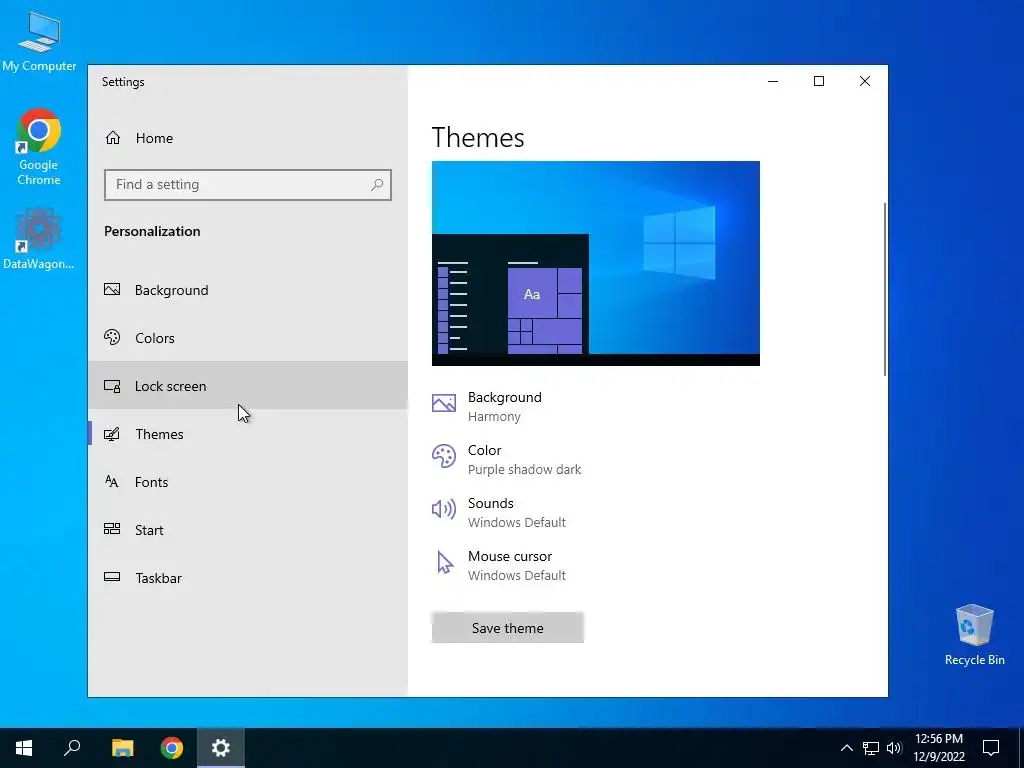Screen dimensions: 1024x768
Task: Click the Start tiles icon in sidebar
Action: click(x=112, y=529)
